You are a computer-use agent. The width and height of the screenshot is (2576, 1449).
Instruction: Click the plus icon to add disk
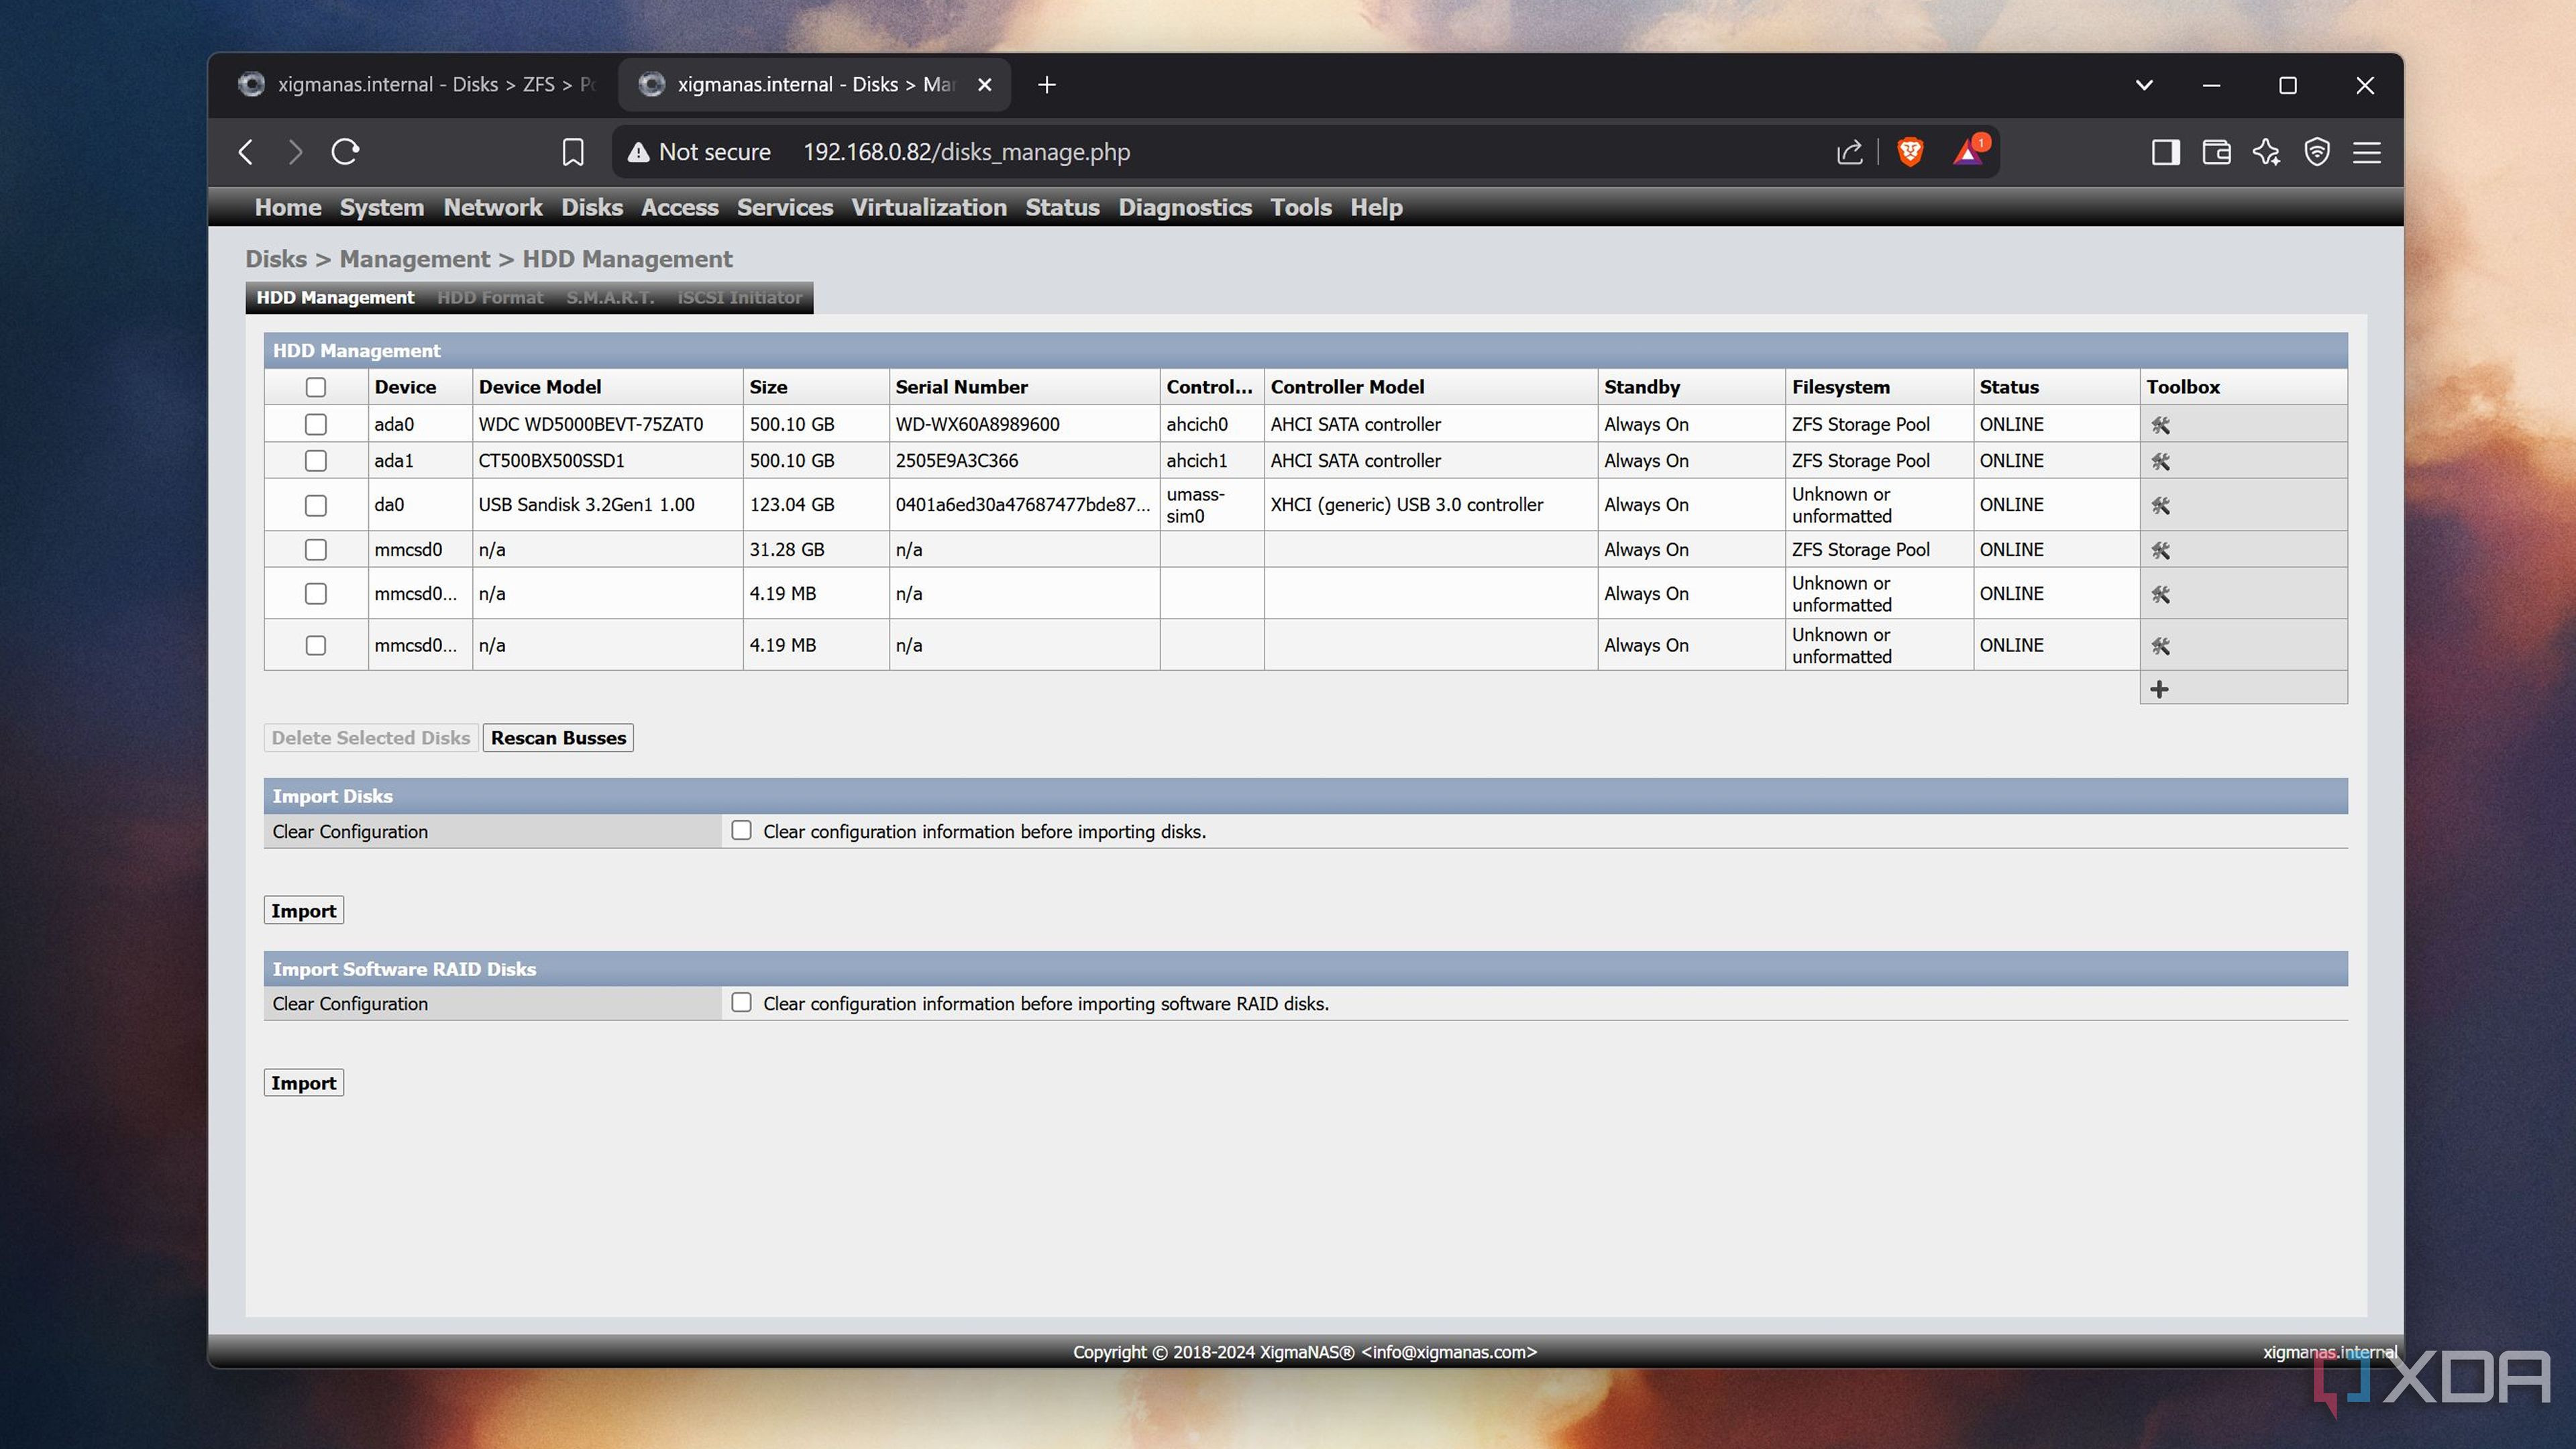click(x=2159, y=689)
